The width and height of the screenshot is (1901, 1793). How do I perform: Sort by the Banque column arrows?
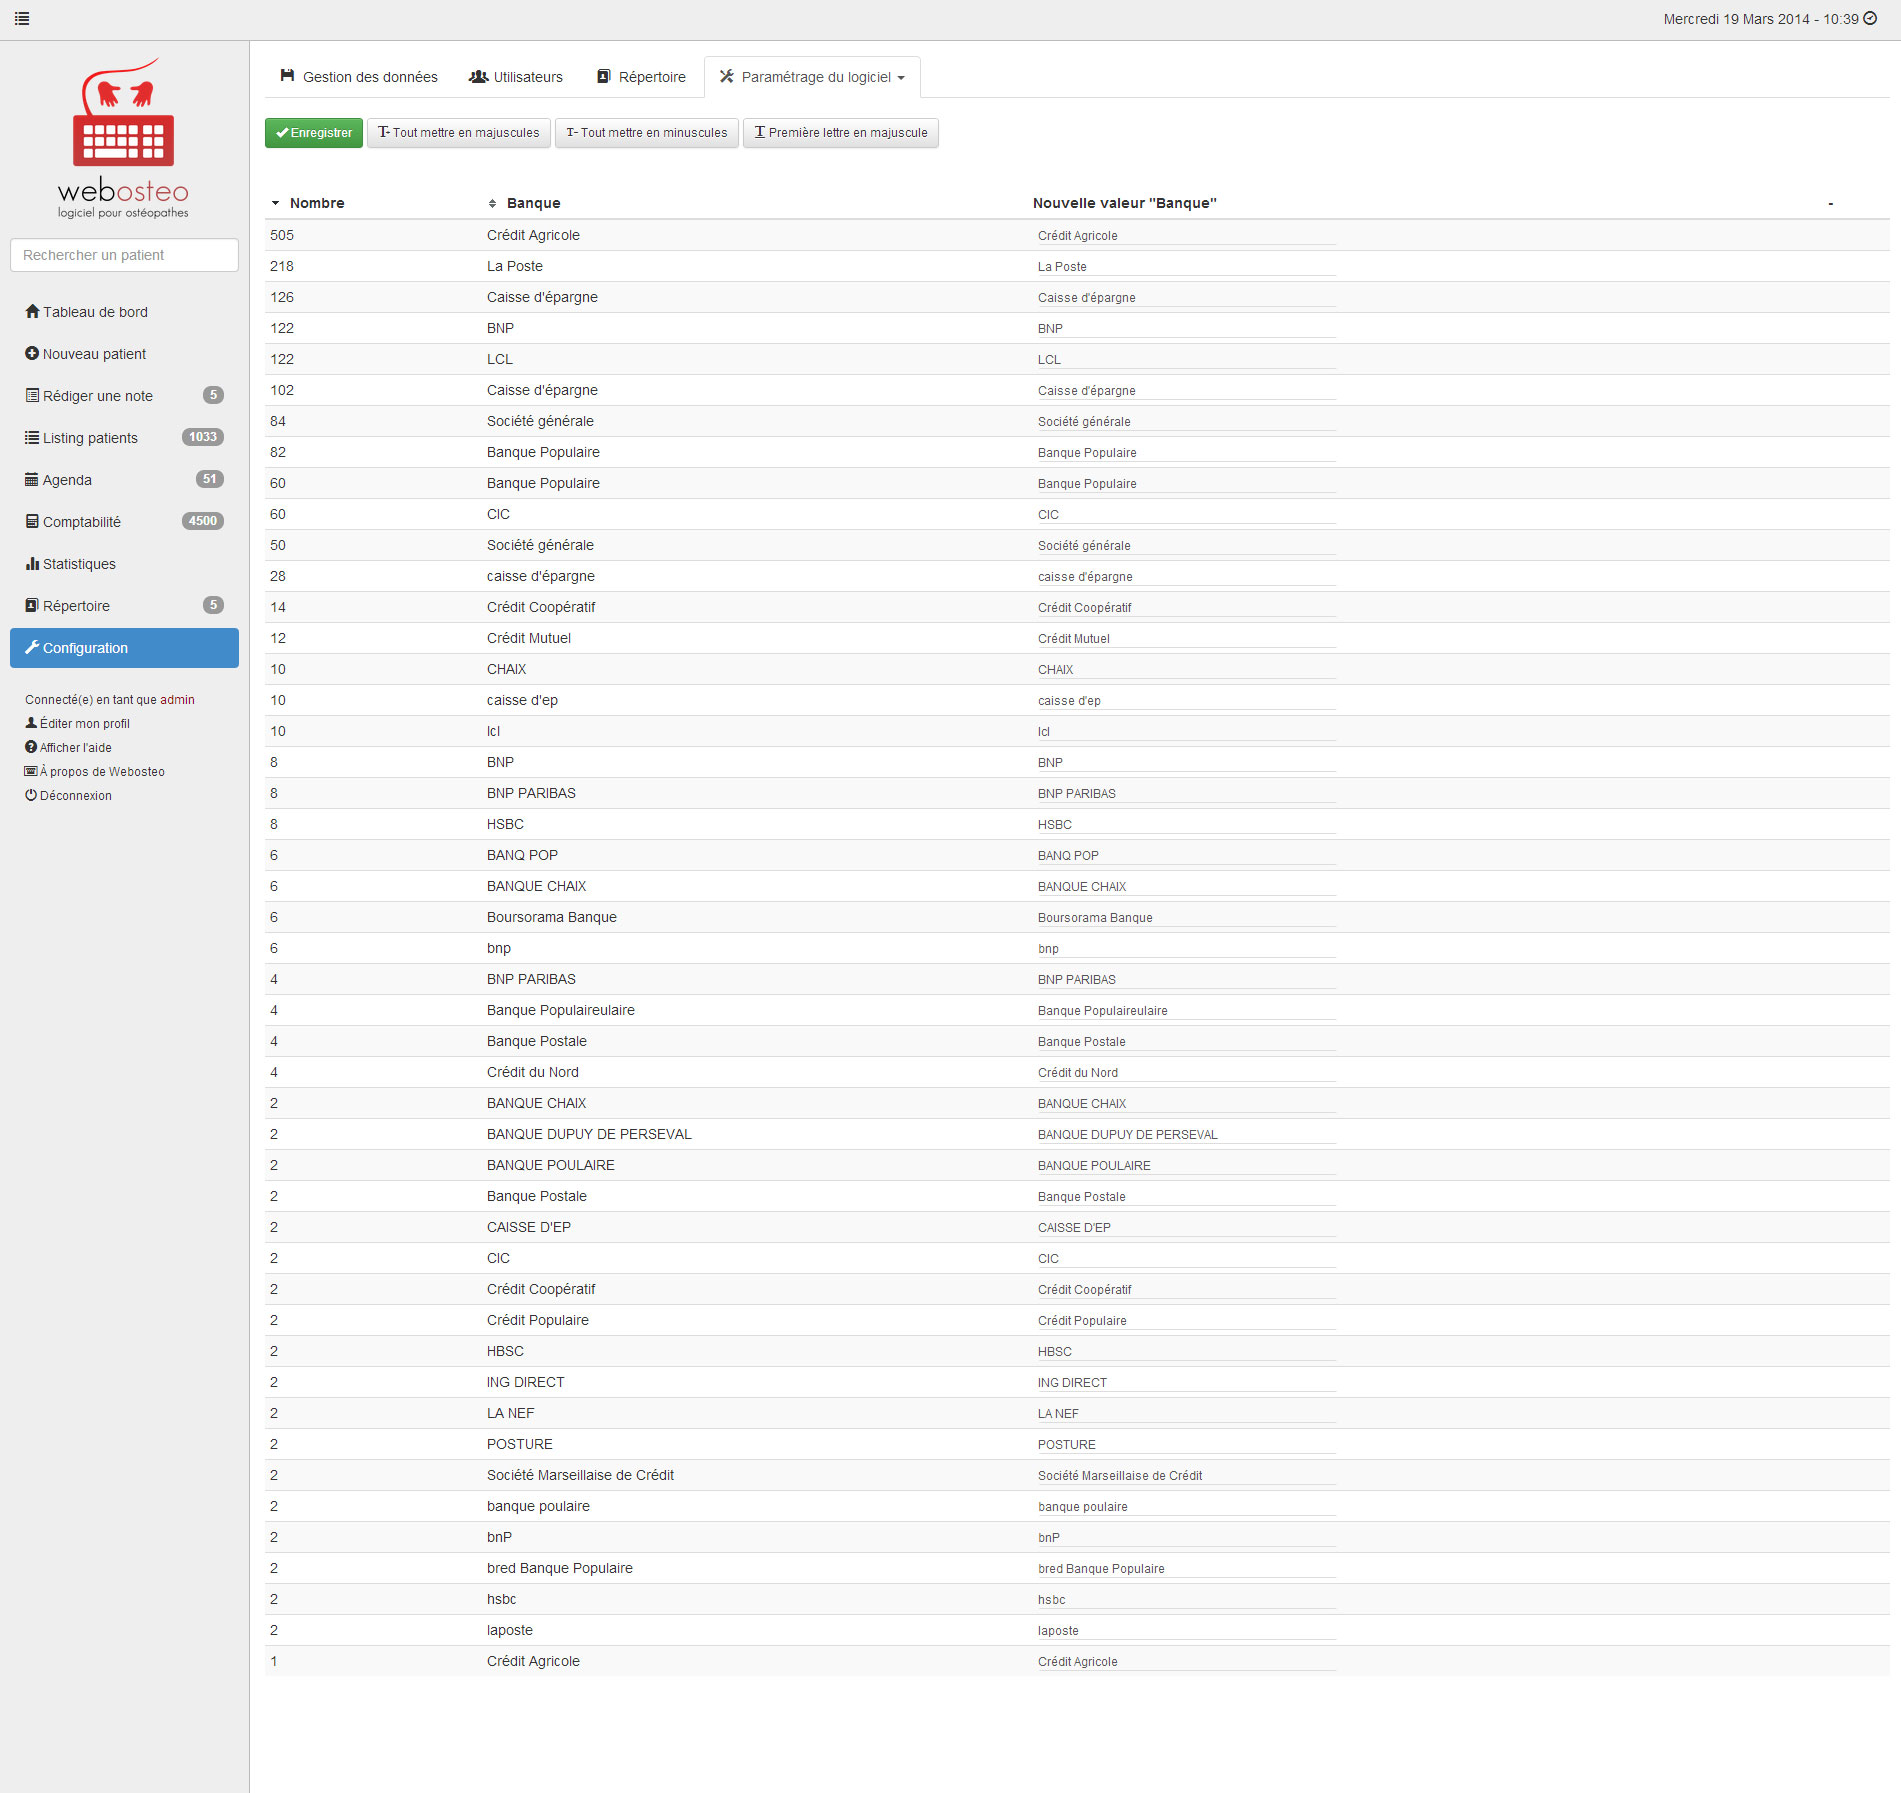(492, 203)
